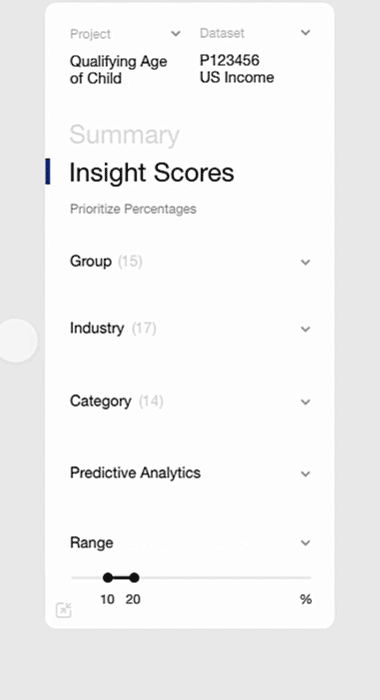The width and height of the screenshot is (380, 700).
Task: Click the Industry label
Action: [x=97, y=328]
